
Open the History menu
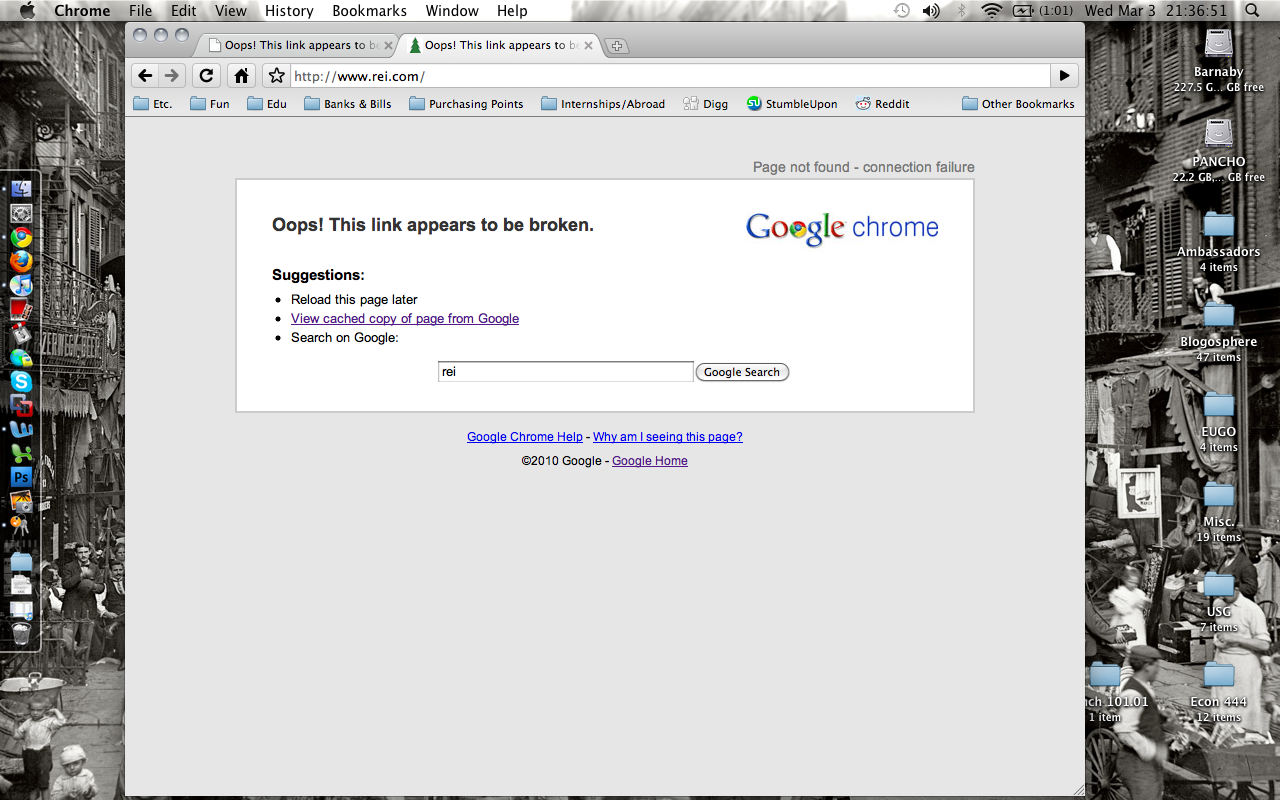pos(289,11)
